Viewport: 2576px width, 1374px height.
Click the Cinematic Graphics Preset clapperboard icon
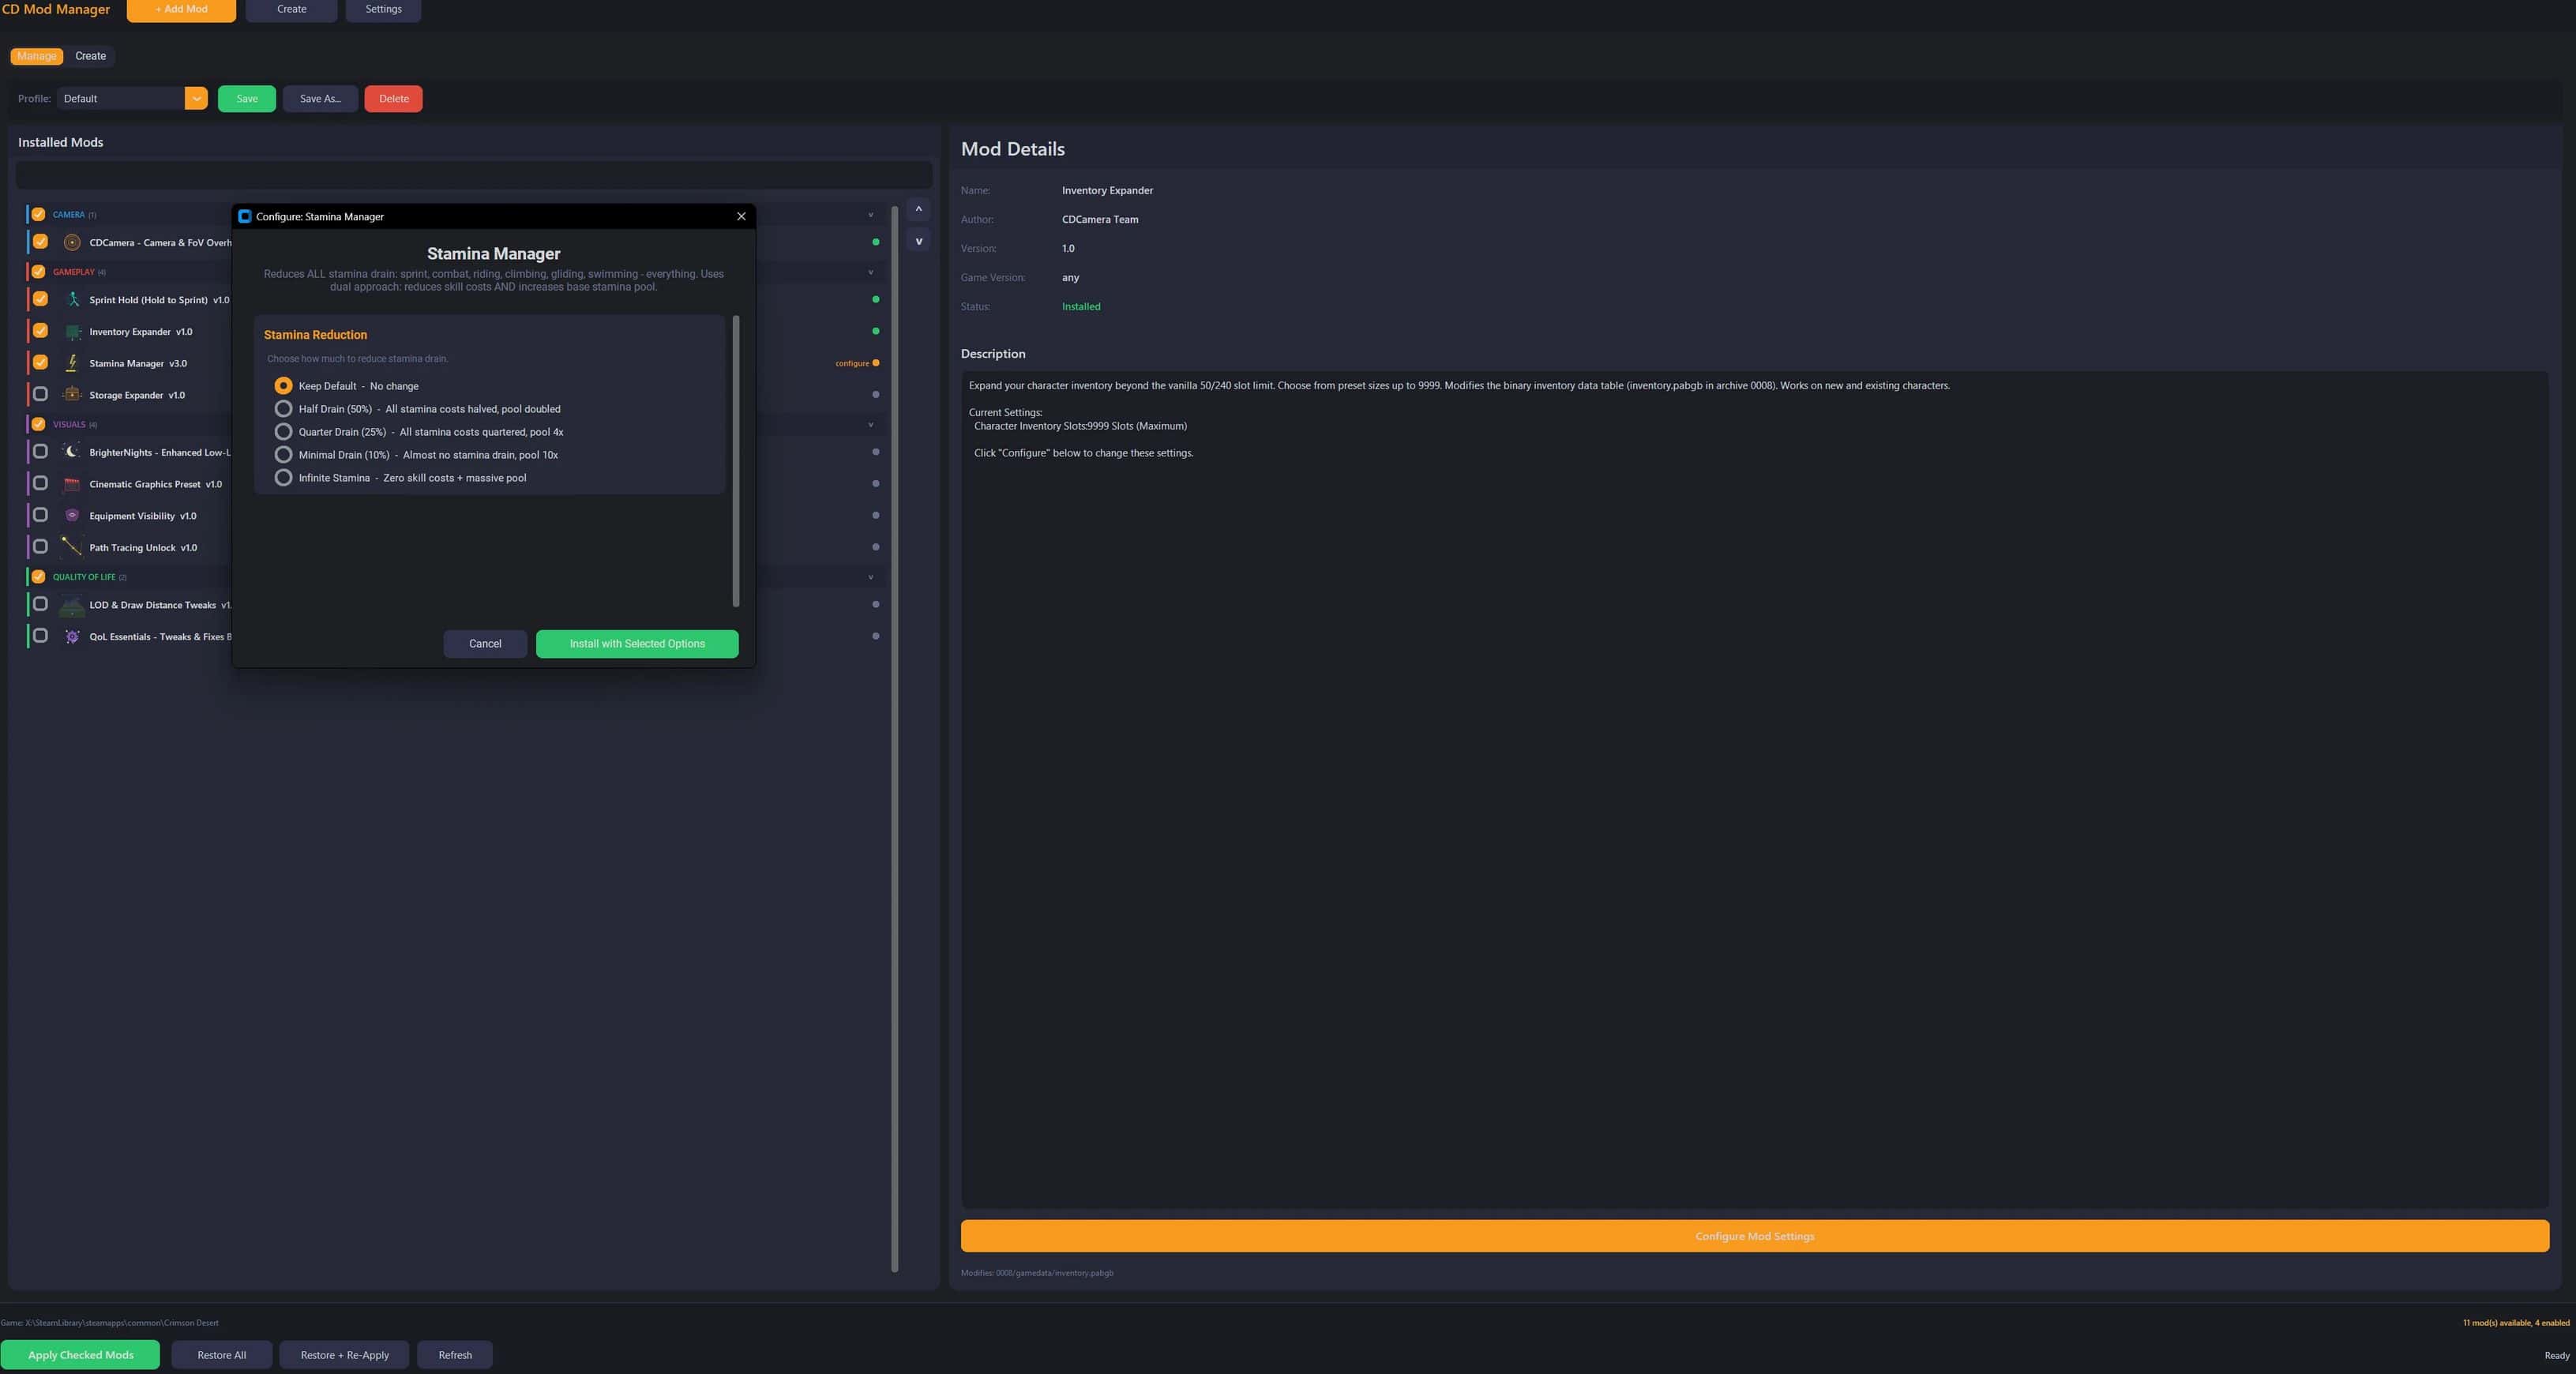click(x=72, y=484)
